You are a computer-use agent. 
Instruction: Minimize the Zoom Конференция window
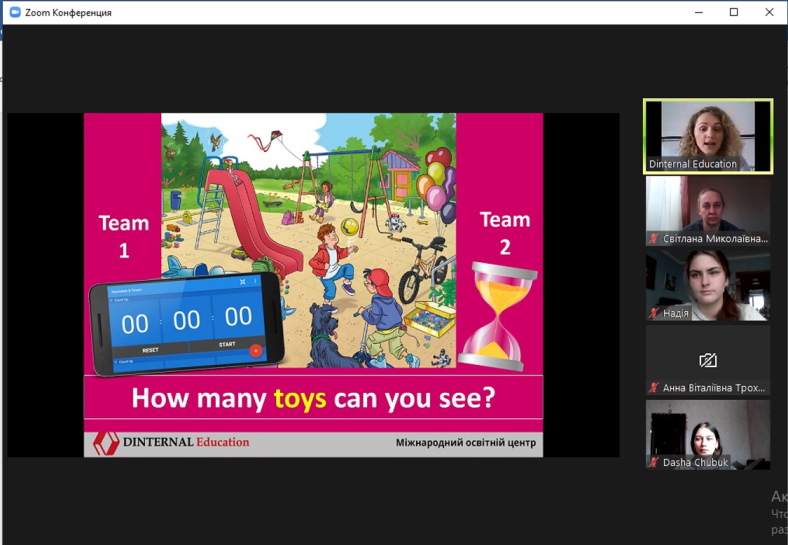(699, 12)
